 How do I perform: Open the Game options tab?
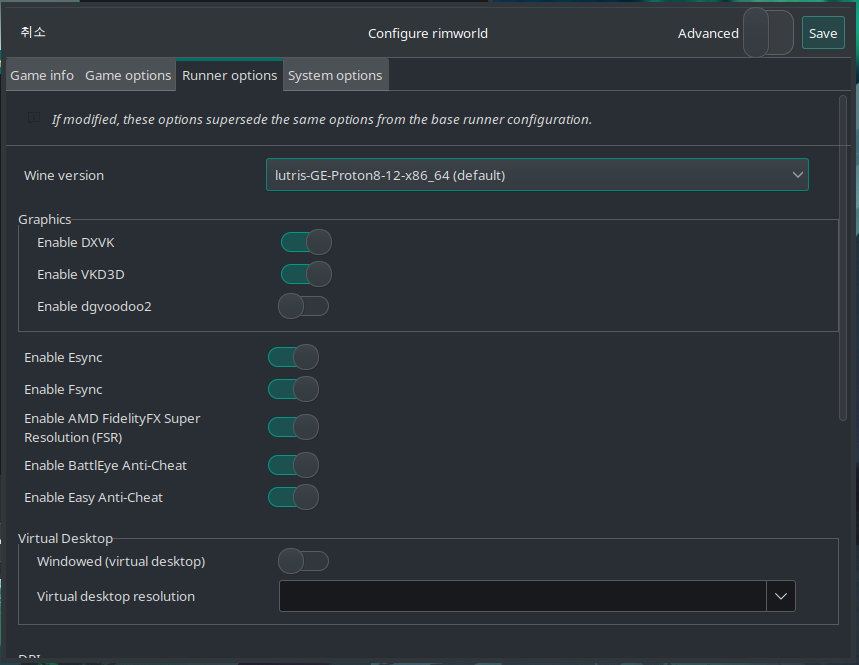pyautogui.click(x=128, y=75)
